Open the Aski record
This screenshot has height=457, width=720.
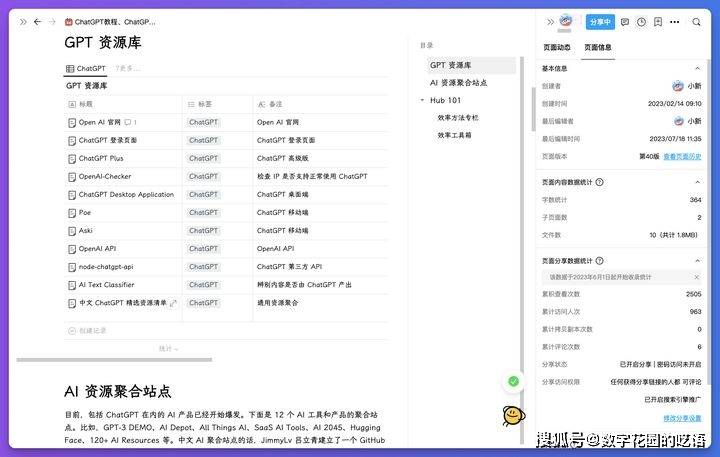(x=85, y=231)
